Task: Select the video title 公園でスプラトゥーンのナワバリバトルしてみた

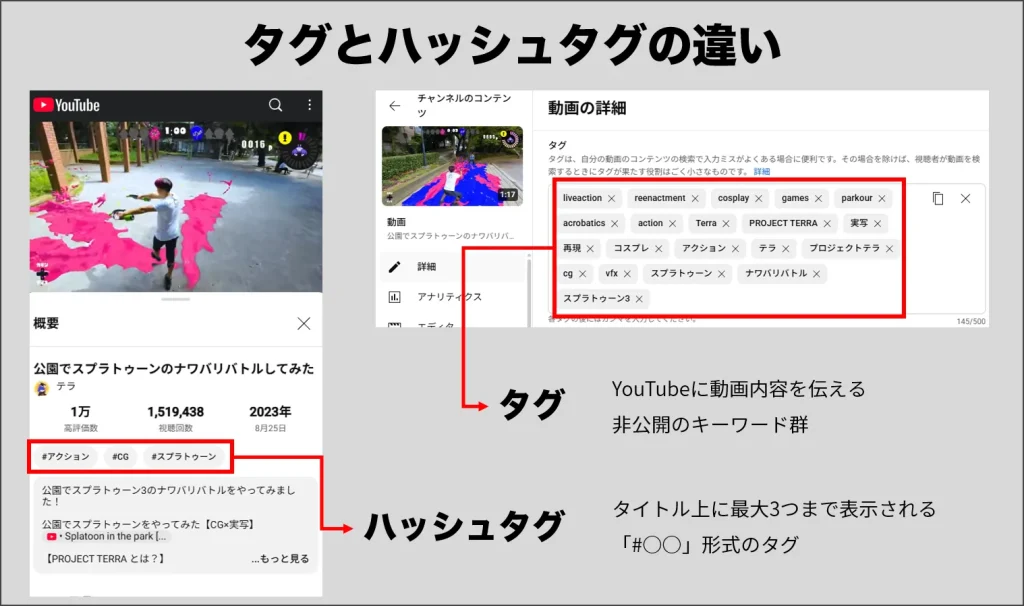Action: 174,368
